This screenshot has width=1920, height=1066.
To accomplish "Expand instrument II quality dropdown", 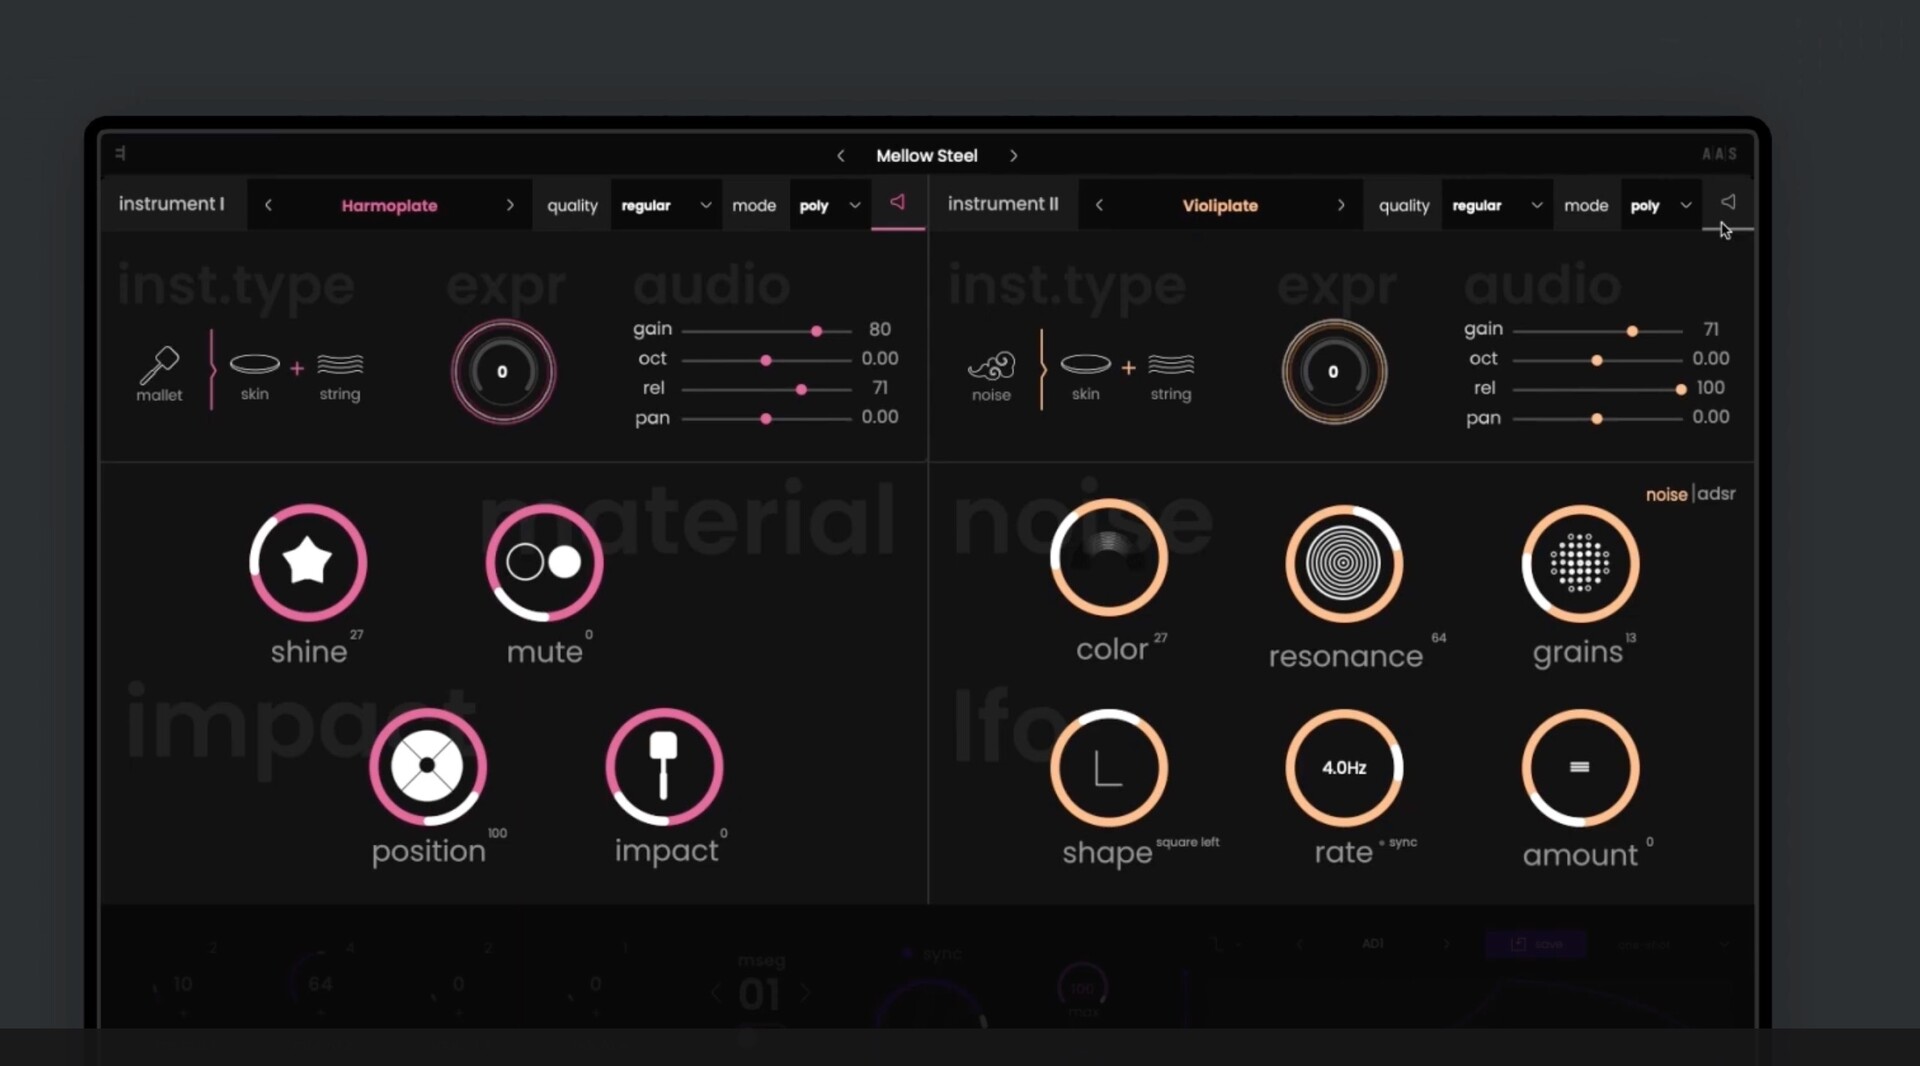I will 1496,206.
